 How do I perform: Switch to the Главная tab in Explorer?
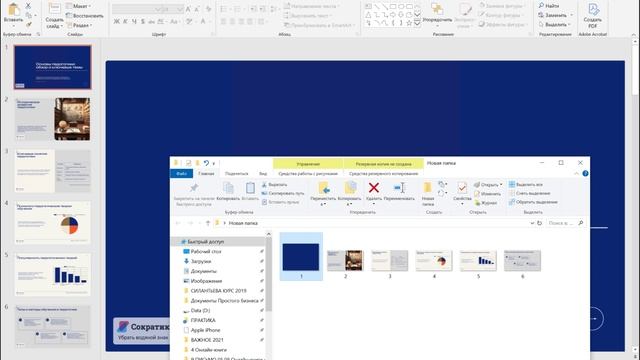coord(206,173)
